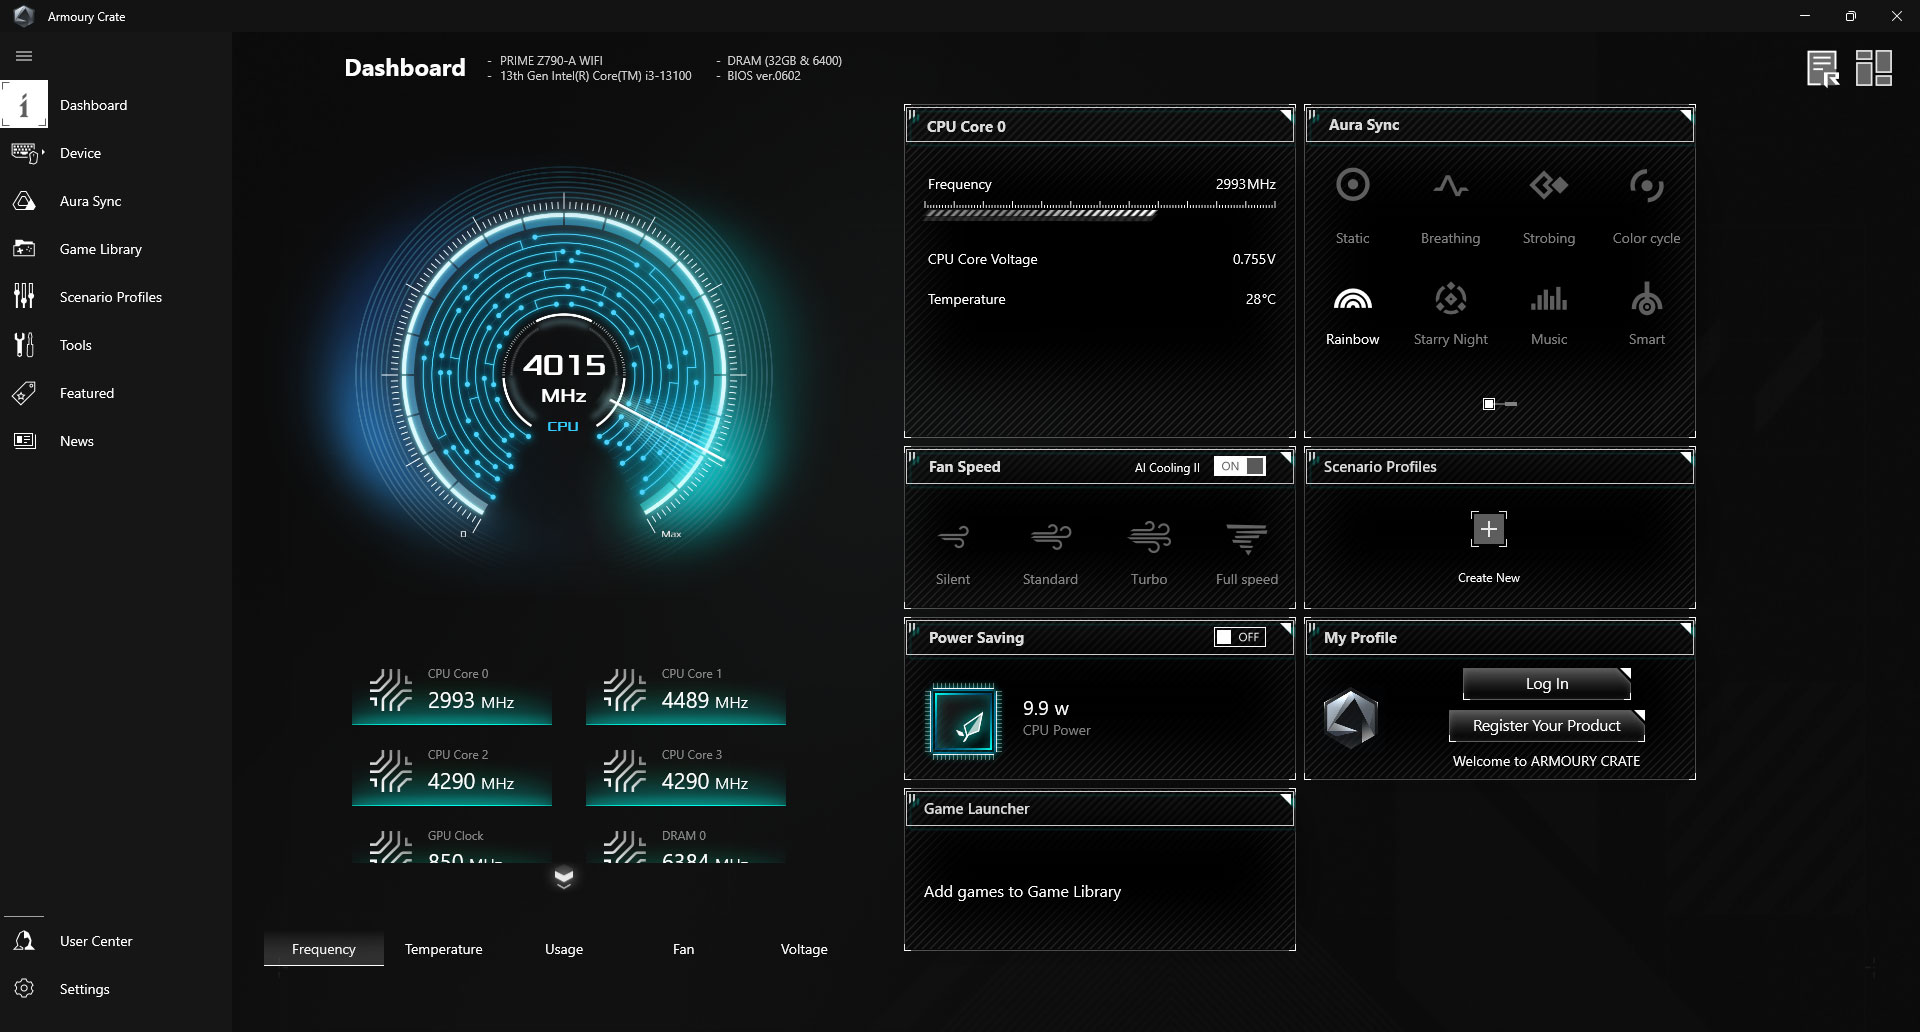Image resolution: width=1920 pixels, height=1032 pixels.
Task: Open the Voltage monitoring tab
Action: click(x=804, y=949)
